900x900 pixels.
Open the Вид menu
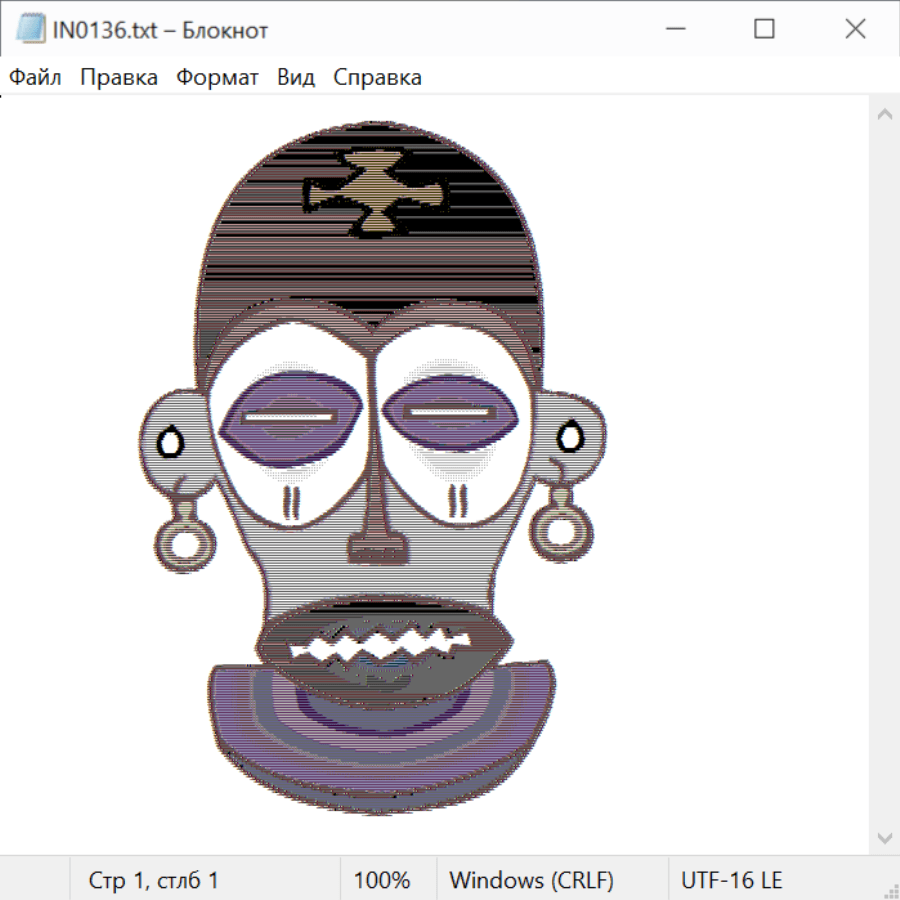pyautogui.click(x=296, y=78)
